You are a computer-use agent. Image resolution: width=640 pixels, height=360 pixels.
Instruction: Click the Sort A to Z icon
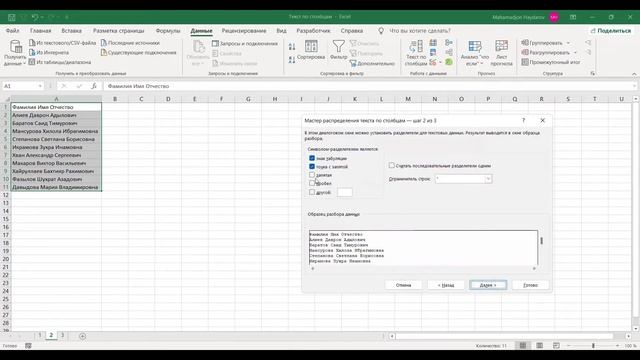pyautogui.click(x=292, y=47)
